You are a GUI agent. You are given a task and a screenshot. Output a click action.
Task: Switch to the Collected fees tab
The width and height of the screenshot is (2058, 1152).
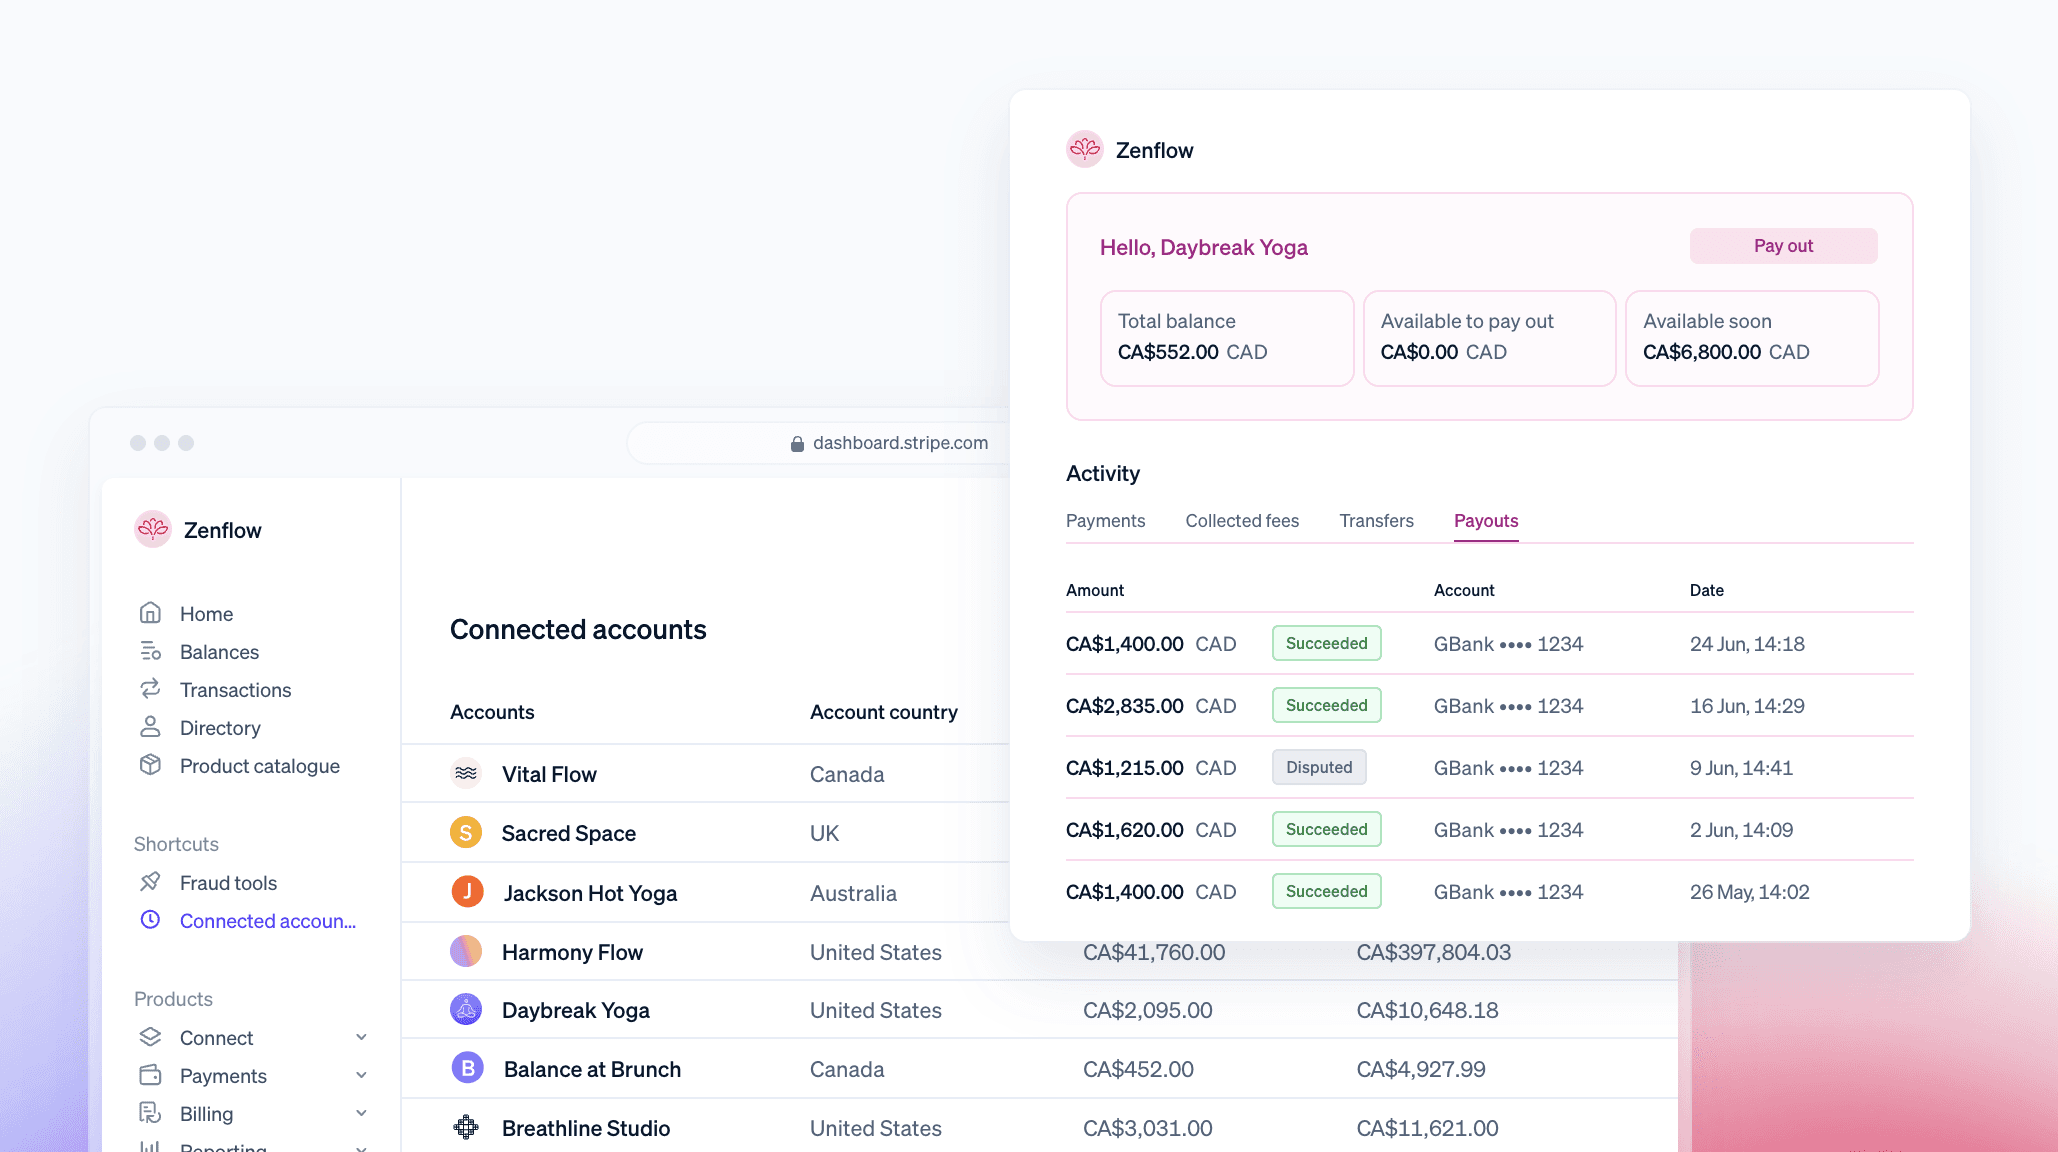tap(1242, 521)
